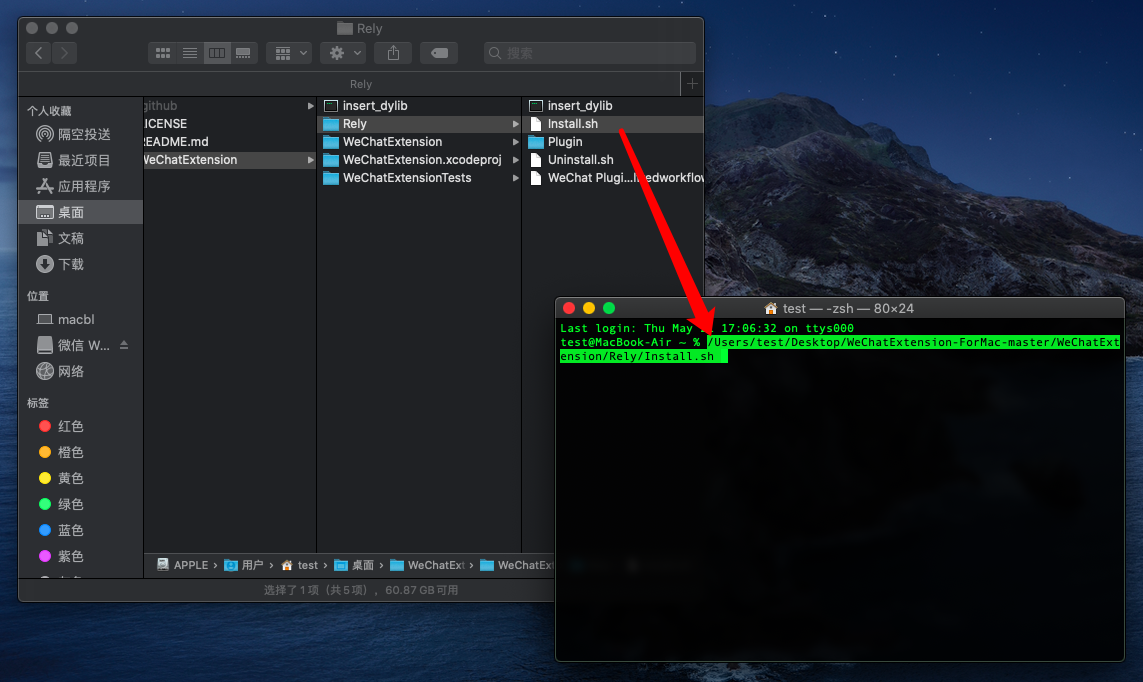The width and height of the screenshot is (1143, 682).
Task: Switch Finder to list view
Action: tap(190, 52)
